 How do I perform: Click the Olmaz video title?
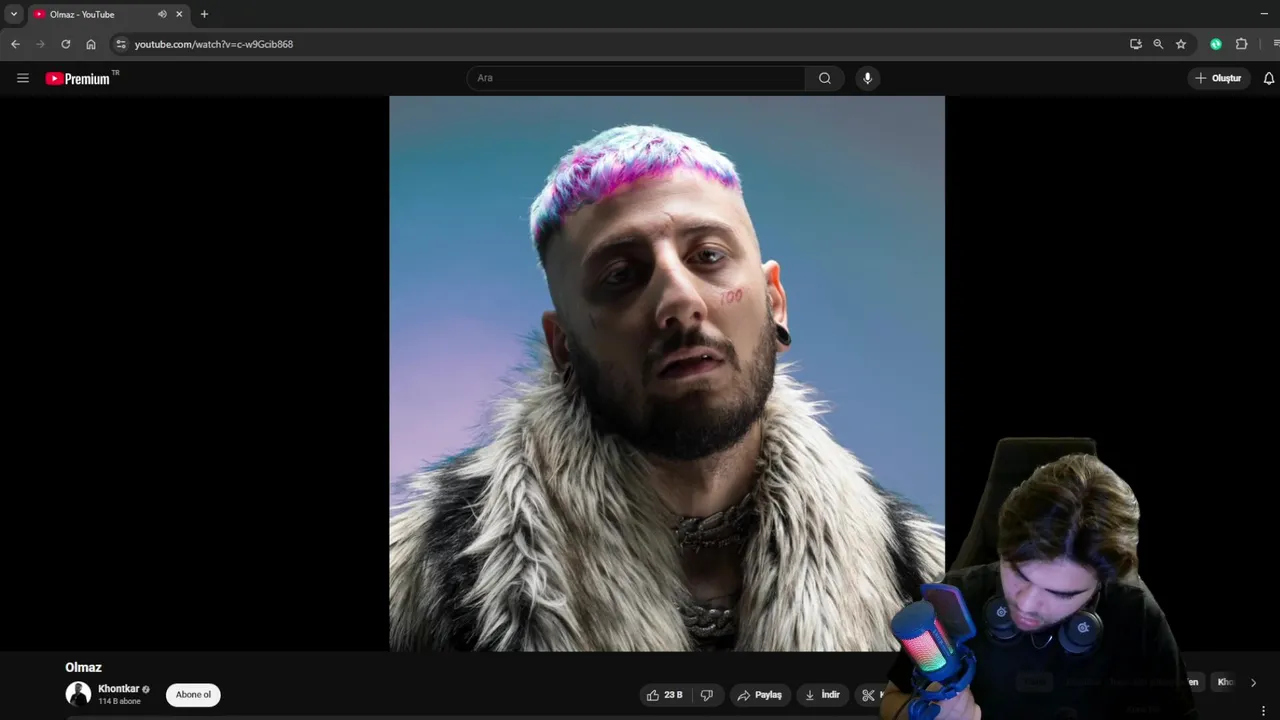click(83, 667)
